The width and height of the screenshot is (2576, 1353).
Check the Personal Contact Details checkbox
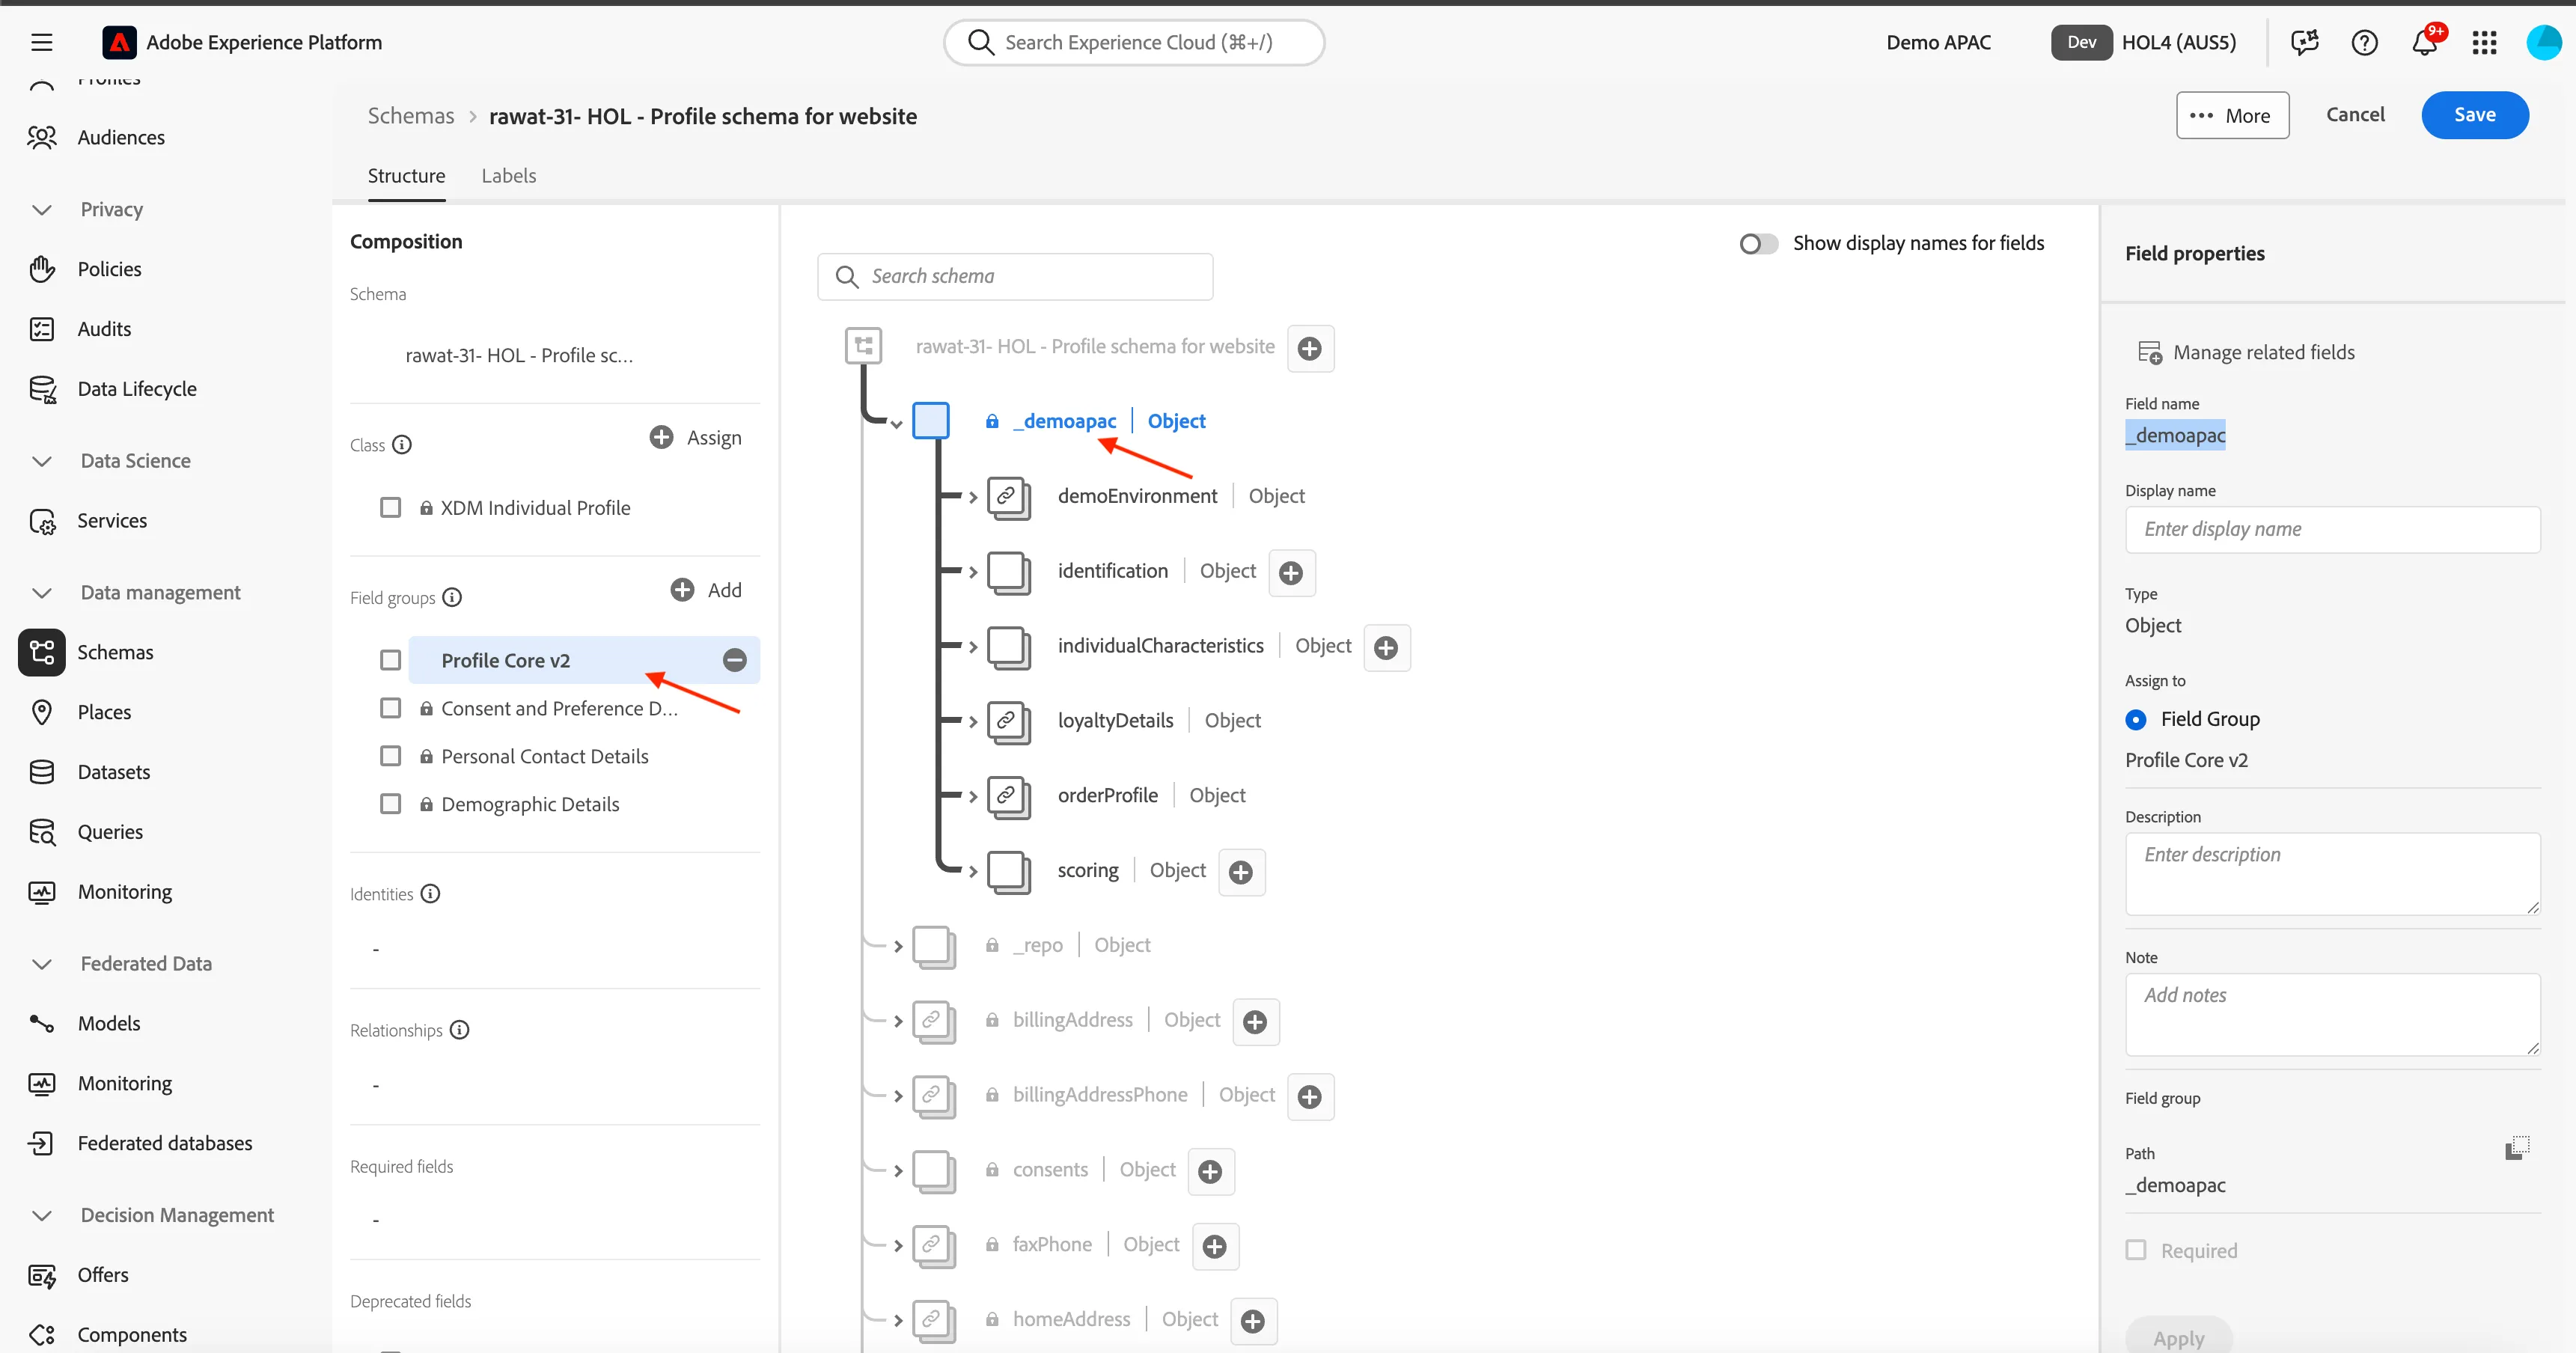click(x=390, y=756)
